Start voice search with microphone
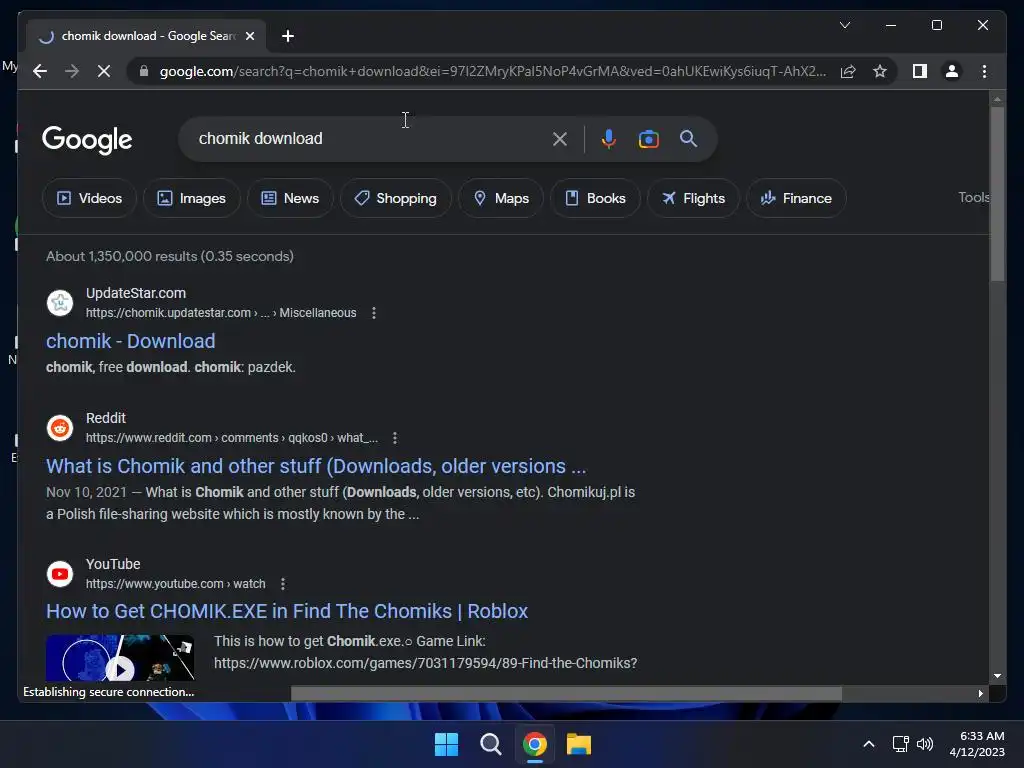 [x=609, y=139]
